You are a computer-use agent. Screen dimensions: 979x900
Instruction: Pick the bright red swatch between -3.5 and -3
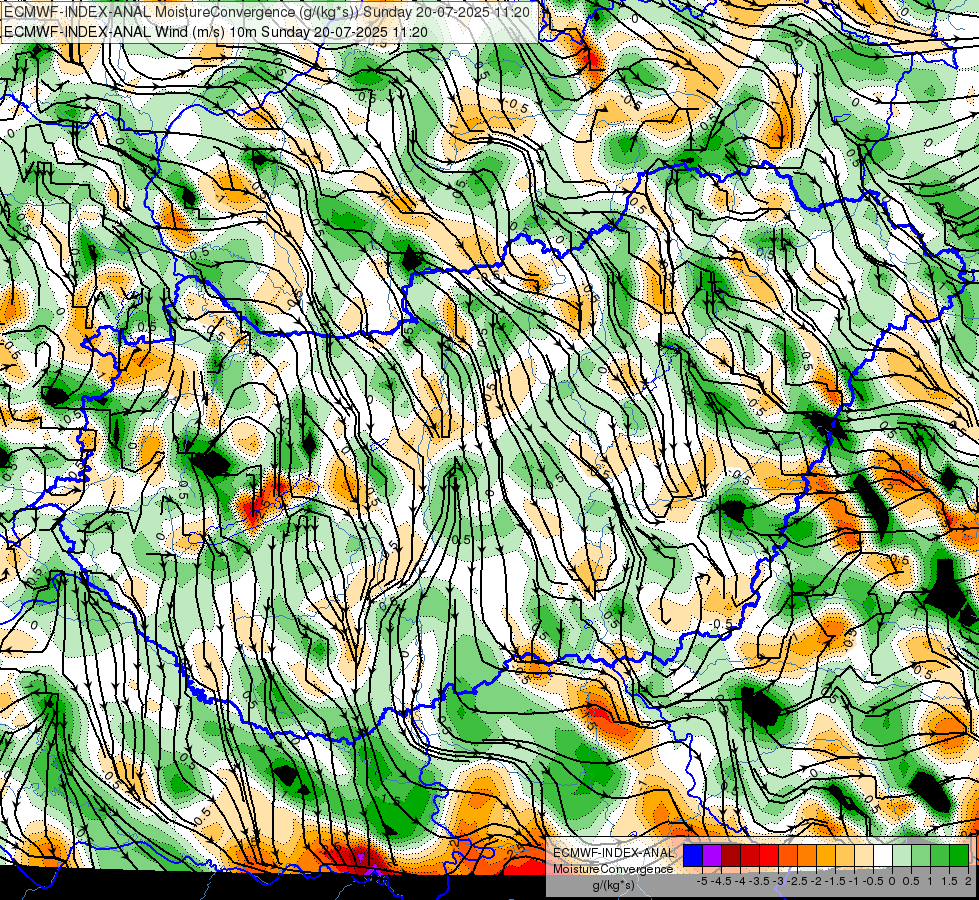pos(769,855)
